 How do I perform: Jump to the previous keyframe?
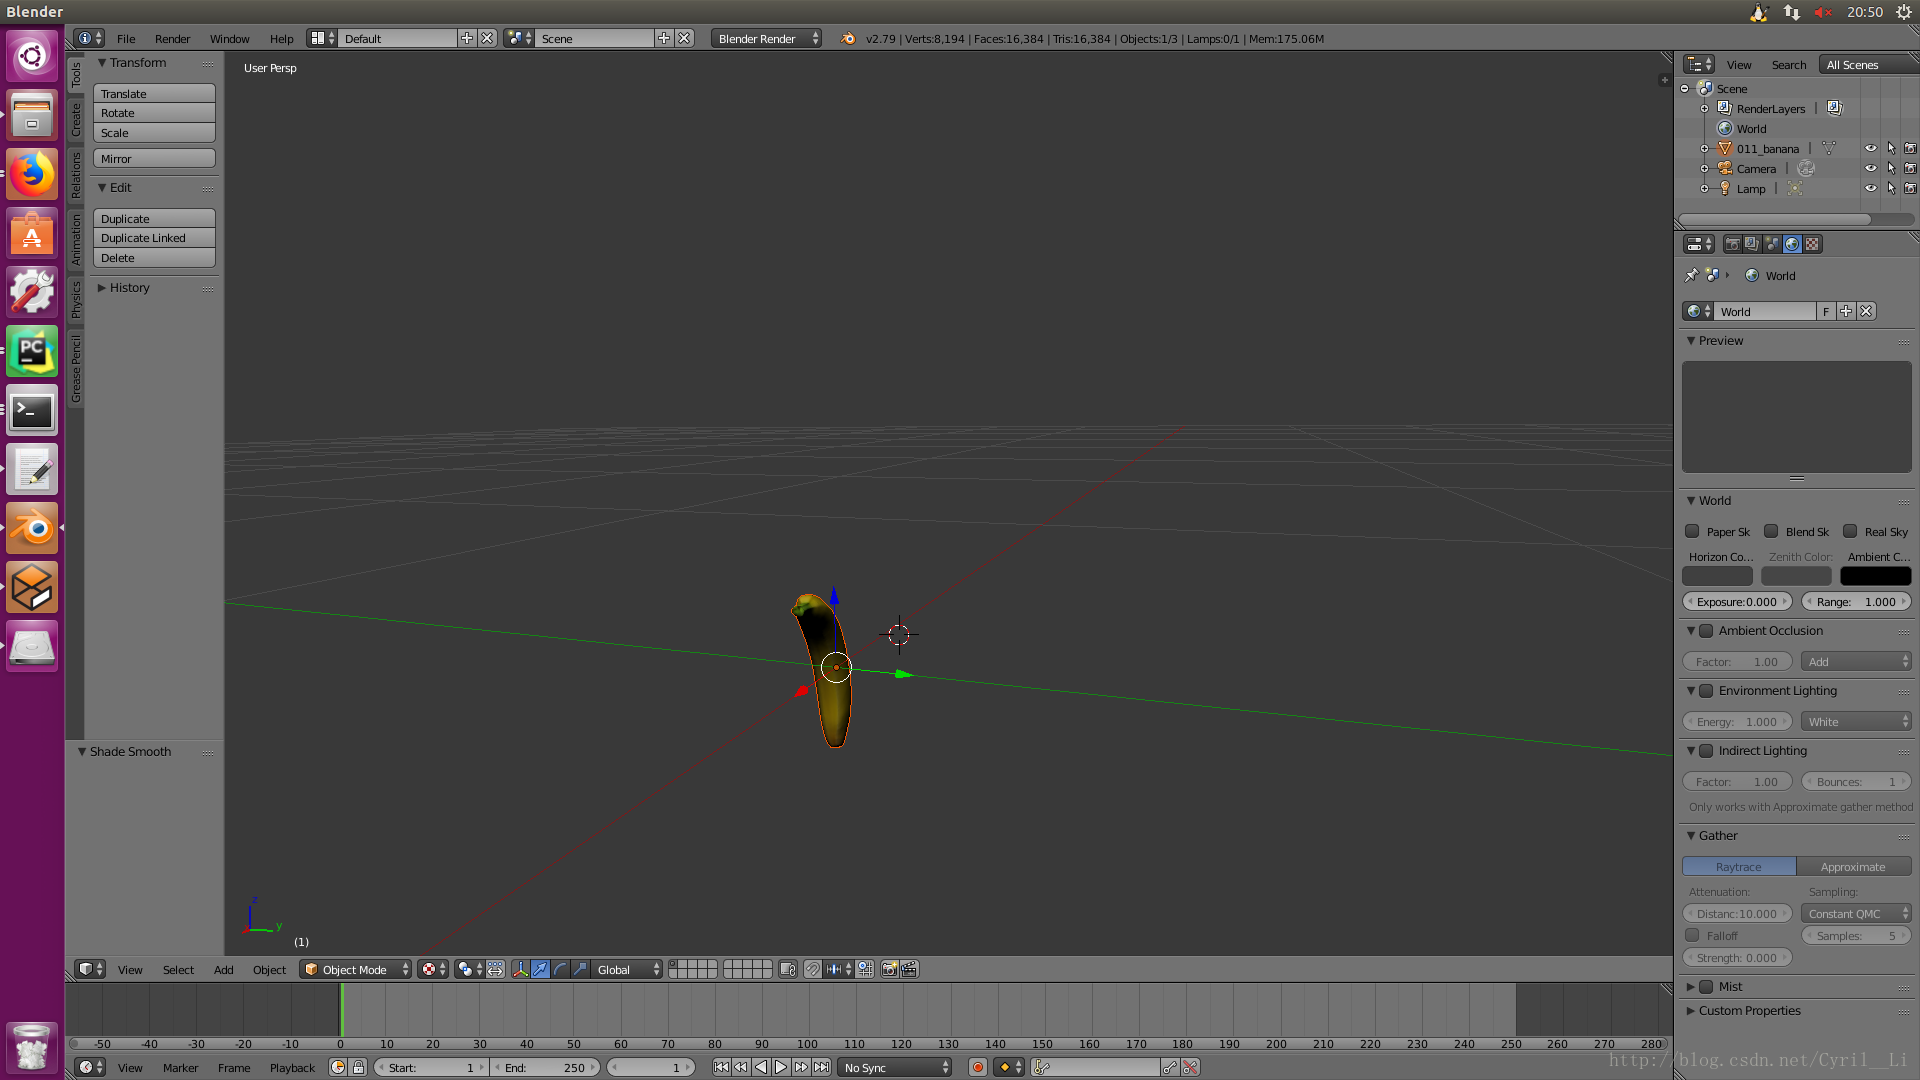(x=741, y=1067)
